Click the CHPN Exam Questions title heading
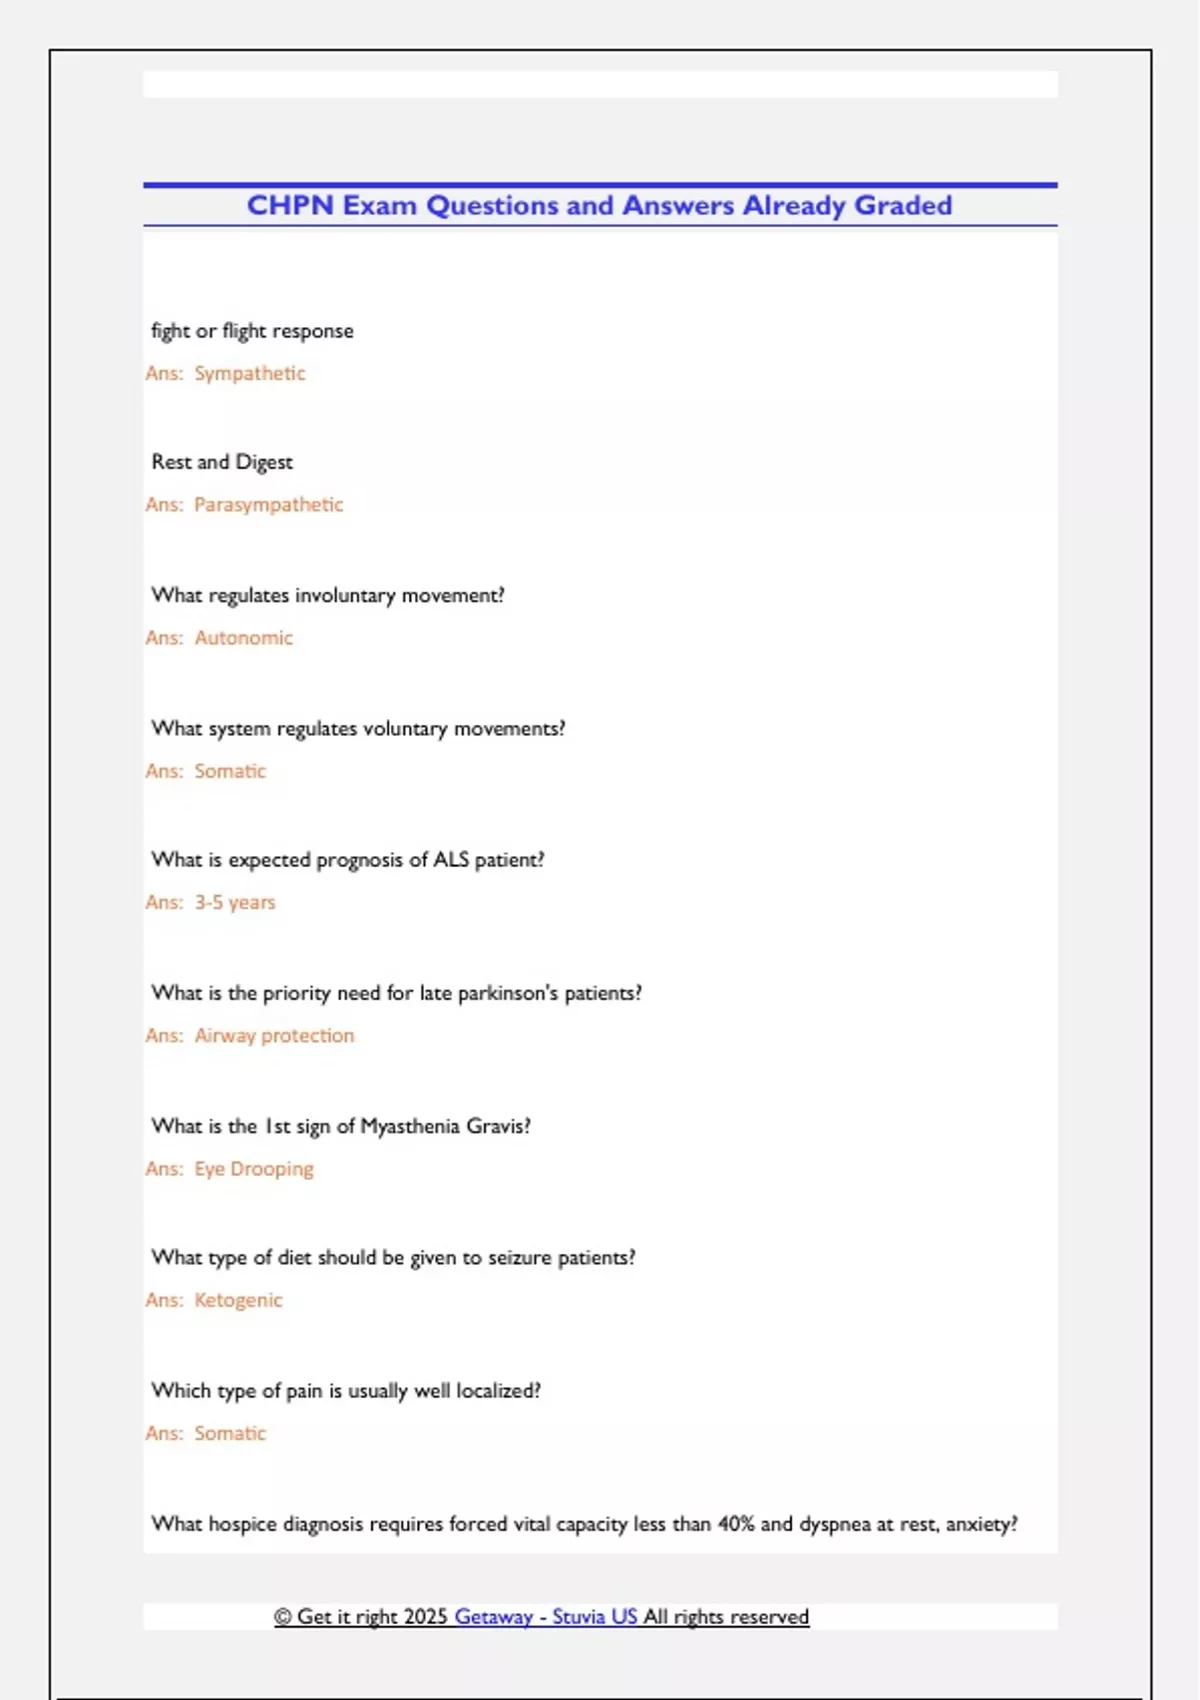Screen dimensions: 1200x1700 point(599,206)
